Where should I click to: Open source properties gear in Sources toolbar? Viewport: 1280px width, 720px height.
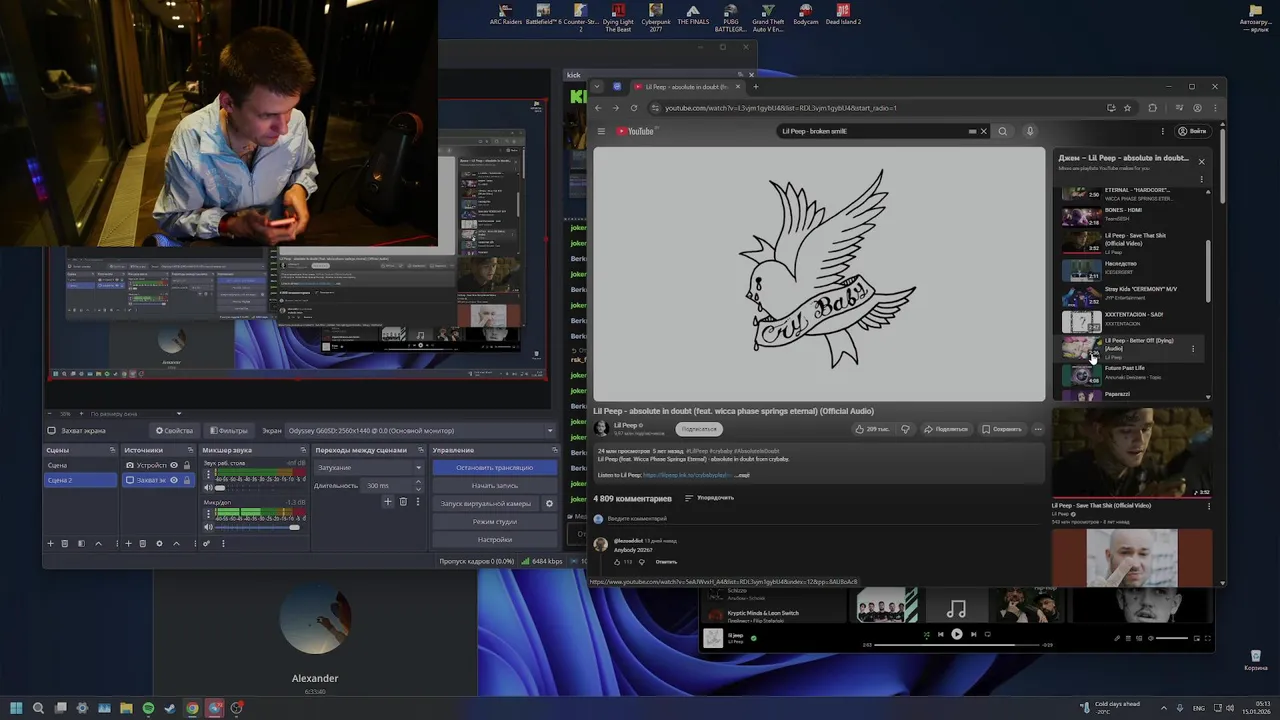tap(159, 543)
